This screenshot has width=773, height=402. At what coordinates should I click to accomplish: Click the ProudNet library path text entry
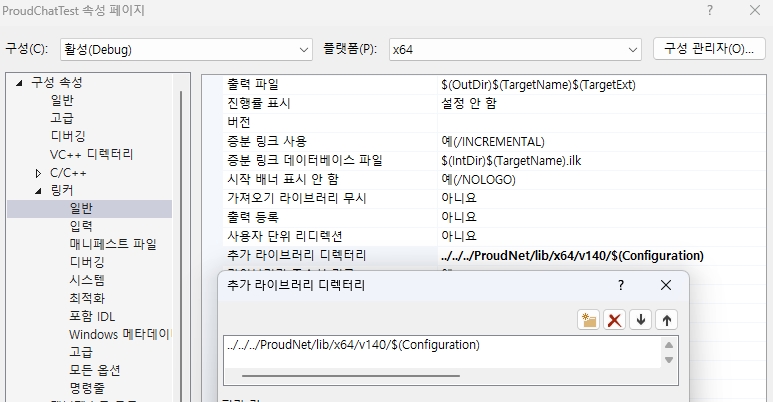tap(354, 346)
